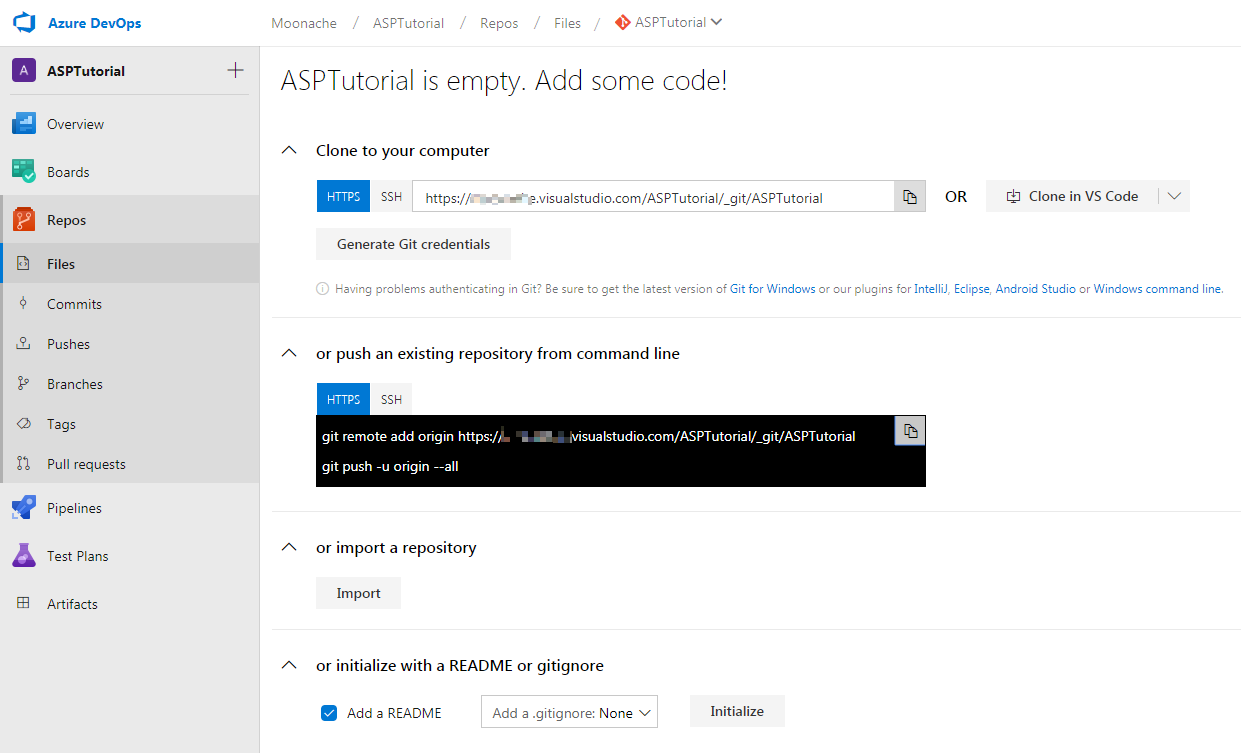This screenshot has height=753, width=1241.
Task: Copy the clone URL with the copy icon
Action: pos(910,197)
